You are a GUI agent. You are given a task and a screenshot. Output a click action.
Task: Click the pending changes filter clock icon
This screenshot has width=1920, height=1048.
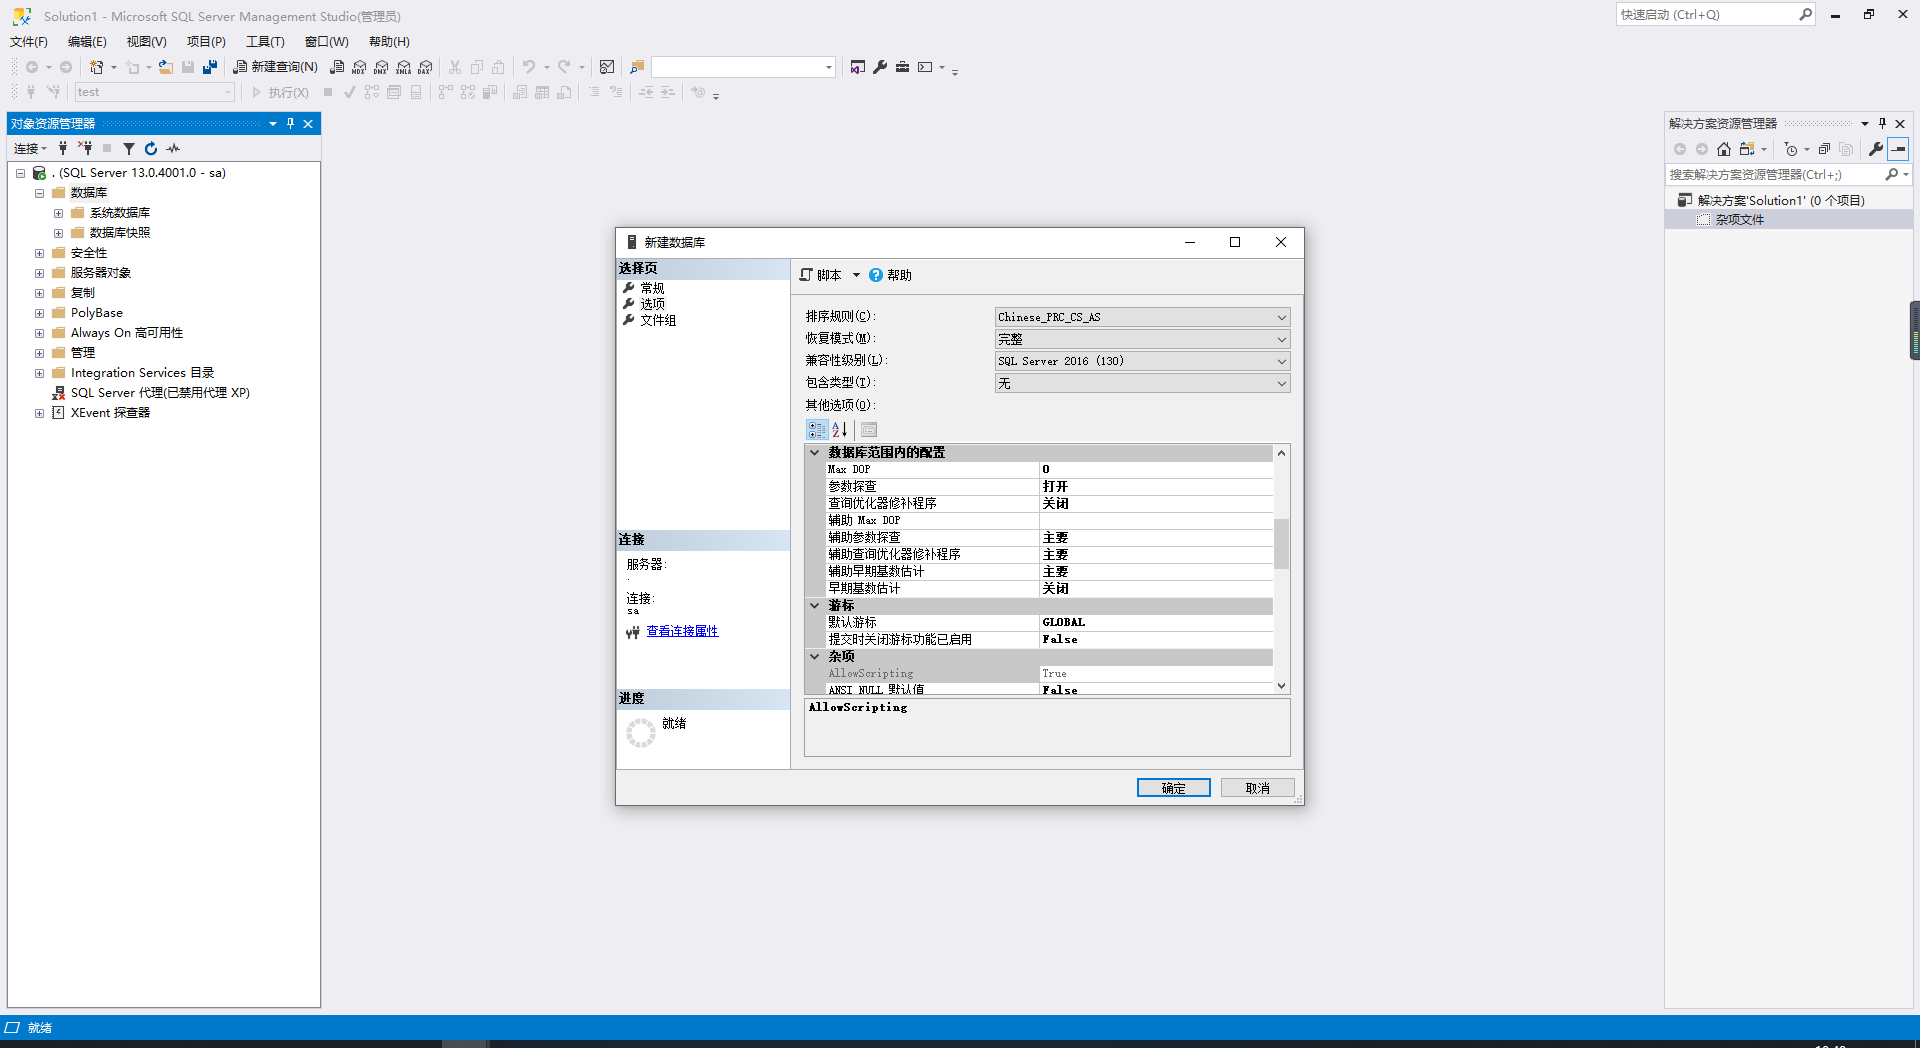pyautogui.click(x=1791, y=149)
